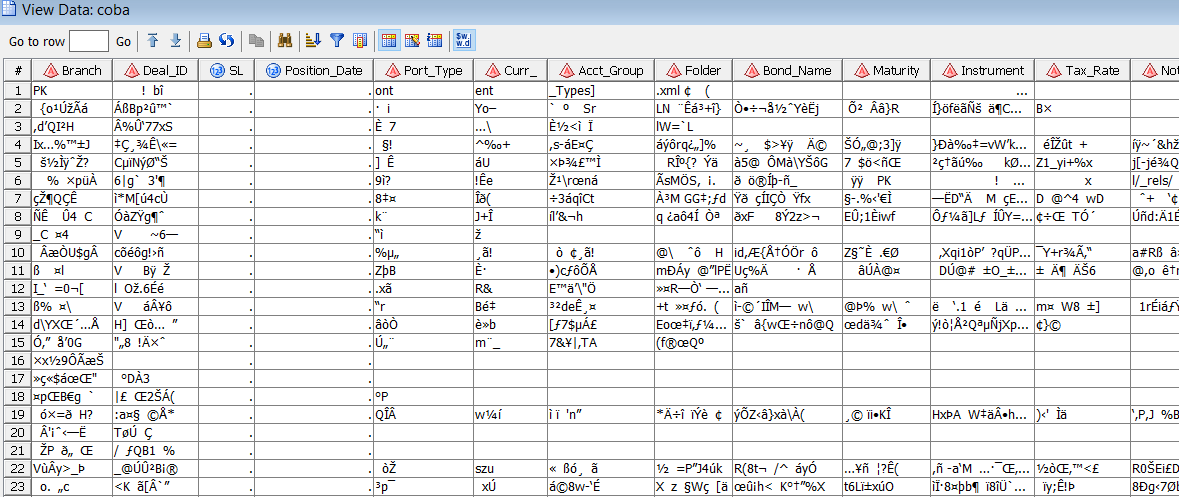Viewport: 1179px width, 497px height.
Task: Focus the Go to row input box
Action: pos(89,41)
